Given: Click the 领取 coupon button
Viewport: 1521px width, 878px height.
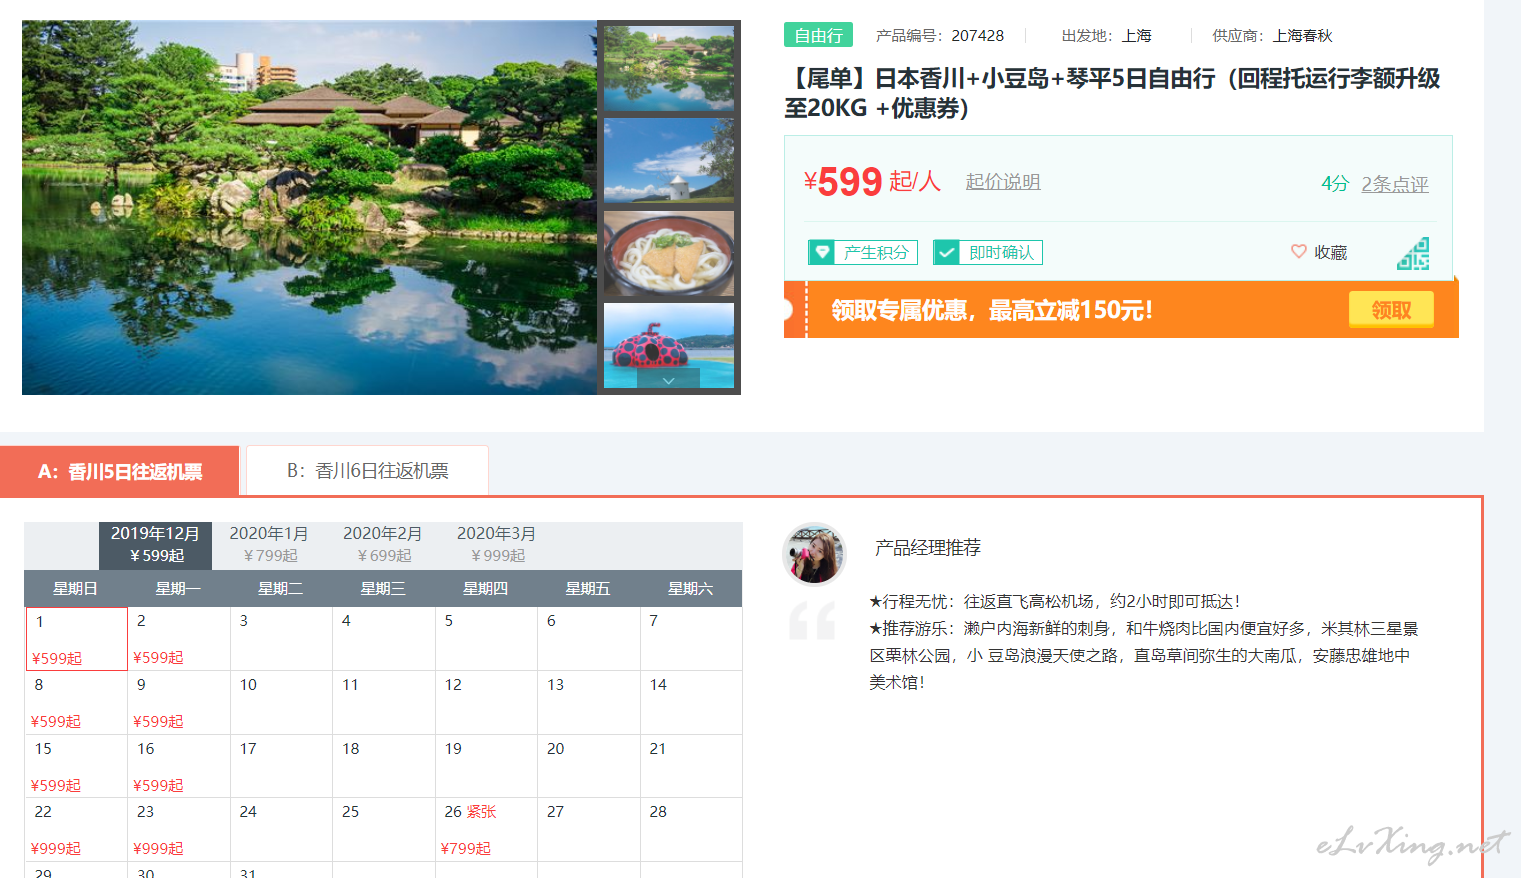Looking at the screenshot, I should (x=1391, y=310).
